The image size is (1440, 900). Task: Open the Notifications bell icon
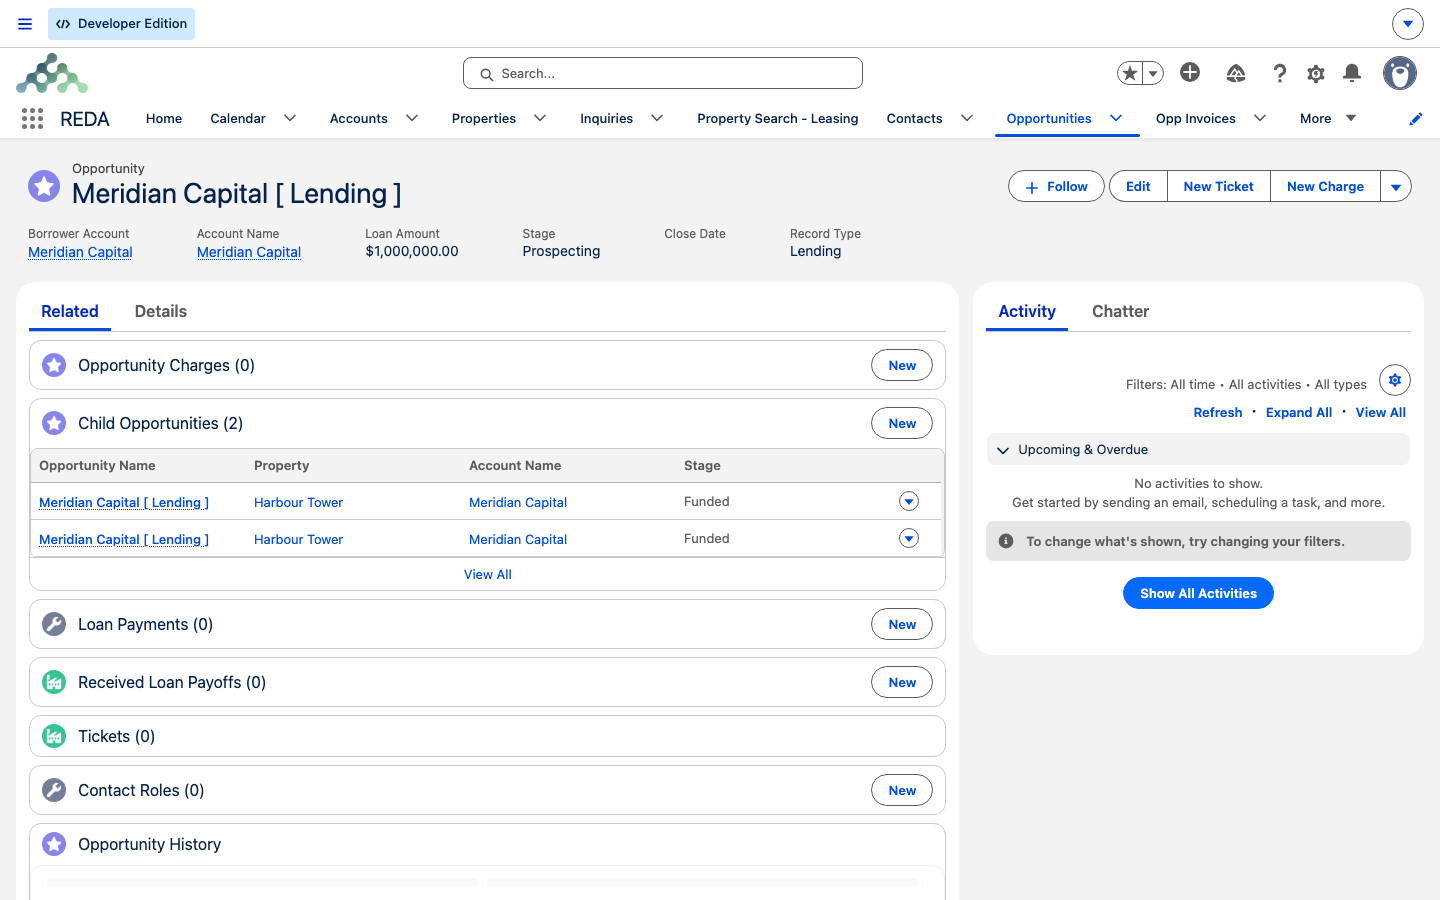1352,73
